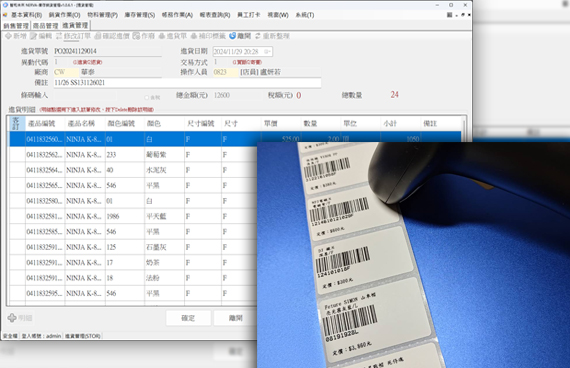The height and width of the screenshot is (368, 570).
Task: Click the 條碼輸入 barcode input field
Action: [85, 96]
